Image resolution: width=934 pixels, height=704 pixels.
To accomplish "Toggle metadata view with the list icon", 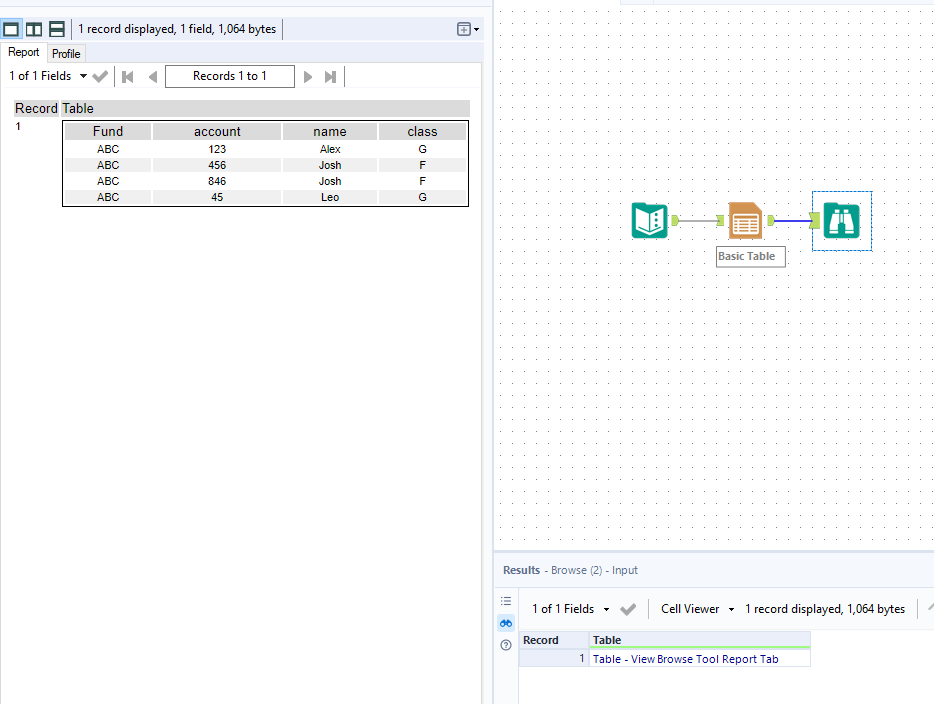I will coord(506,600).
